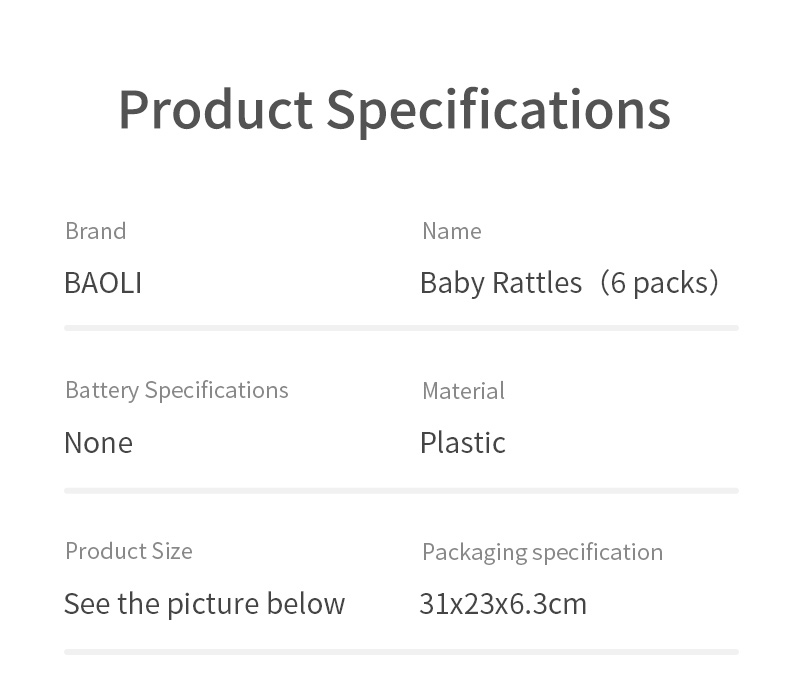Click the "Product Specifications" heading

(394, 109)
